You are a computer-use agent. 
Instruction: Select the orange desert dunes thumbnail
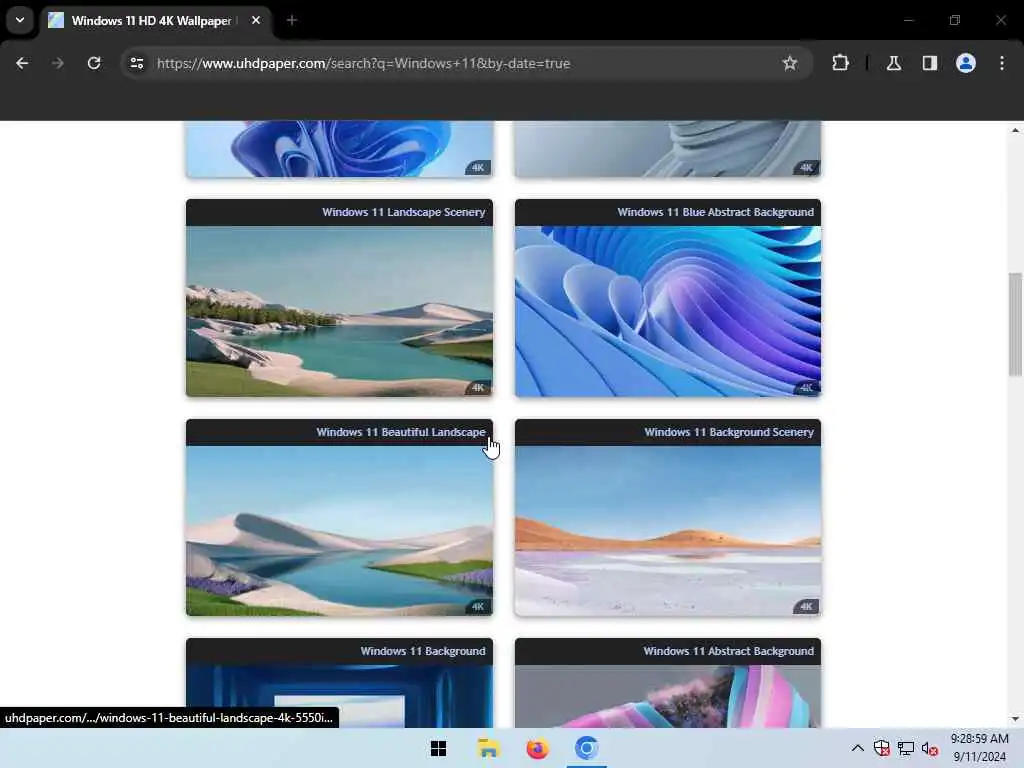(667, 531)
